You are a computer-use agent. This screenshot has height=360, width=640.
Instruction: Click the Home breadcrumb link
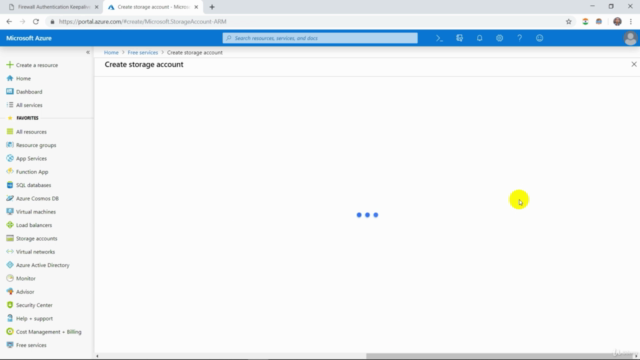tap(111, 53)
